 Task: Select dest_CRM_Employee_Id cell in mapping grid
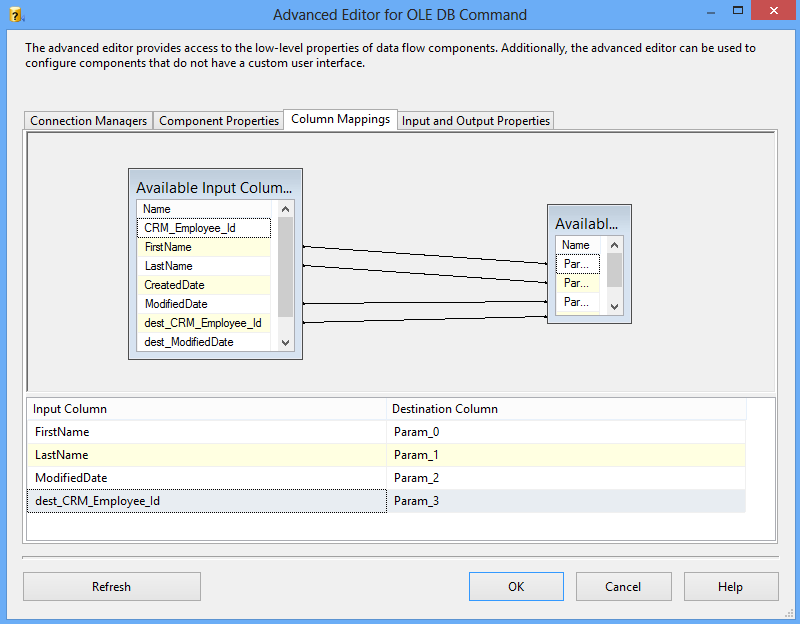[x=207, y=501]
